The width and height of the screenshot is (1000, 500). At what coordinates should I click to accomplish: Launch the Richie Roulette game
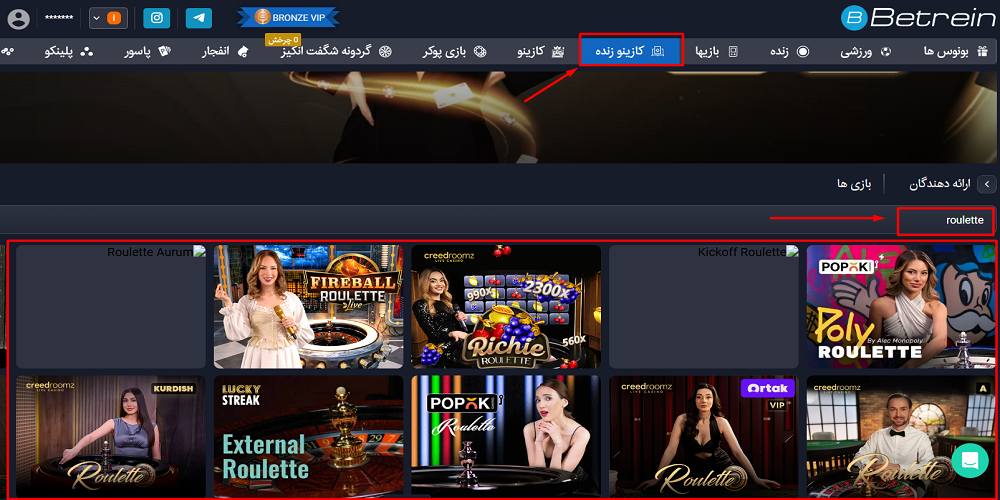click(506, 307)
